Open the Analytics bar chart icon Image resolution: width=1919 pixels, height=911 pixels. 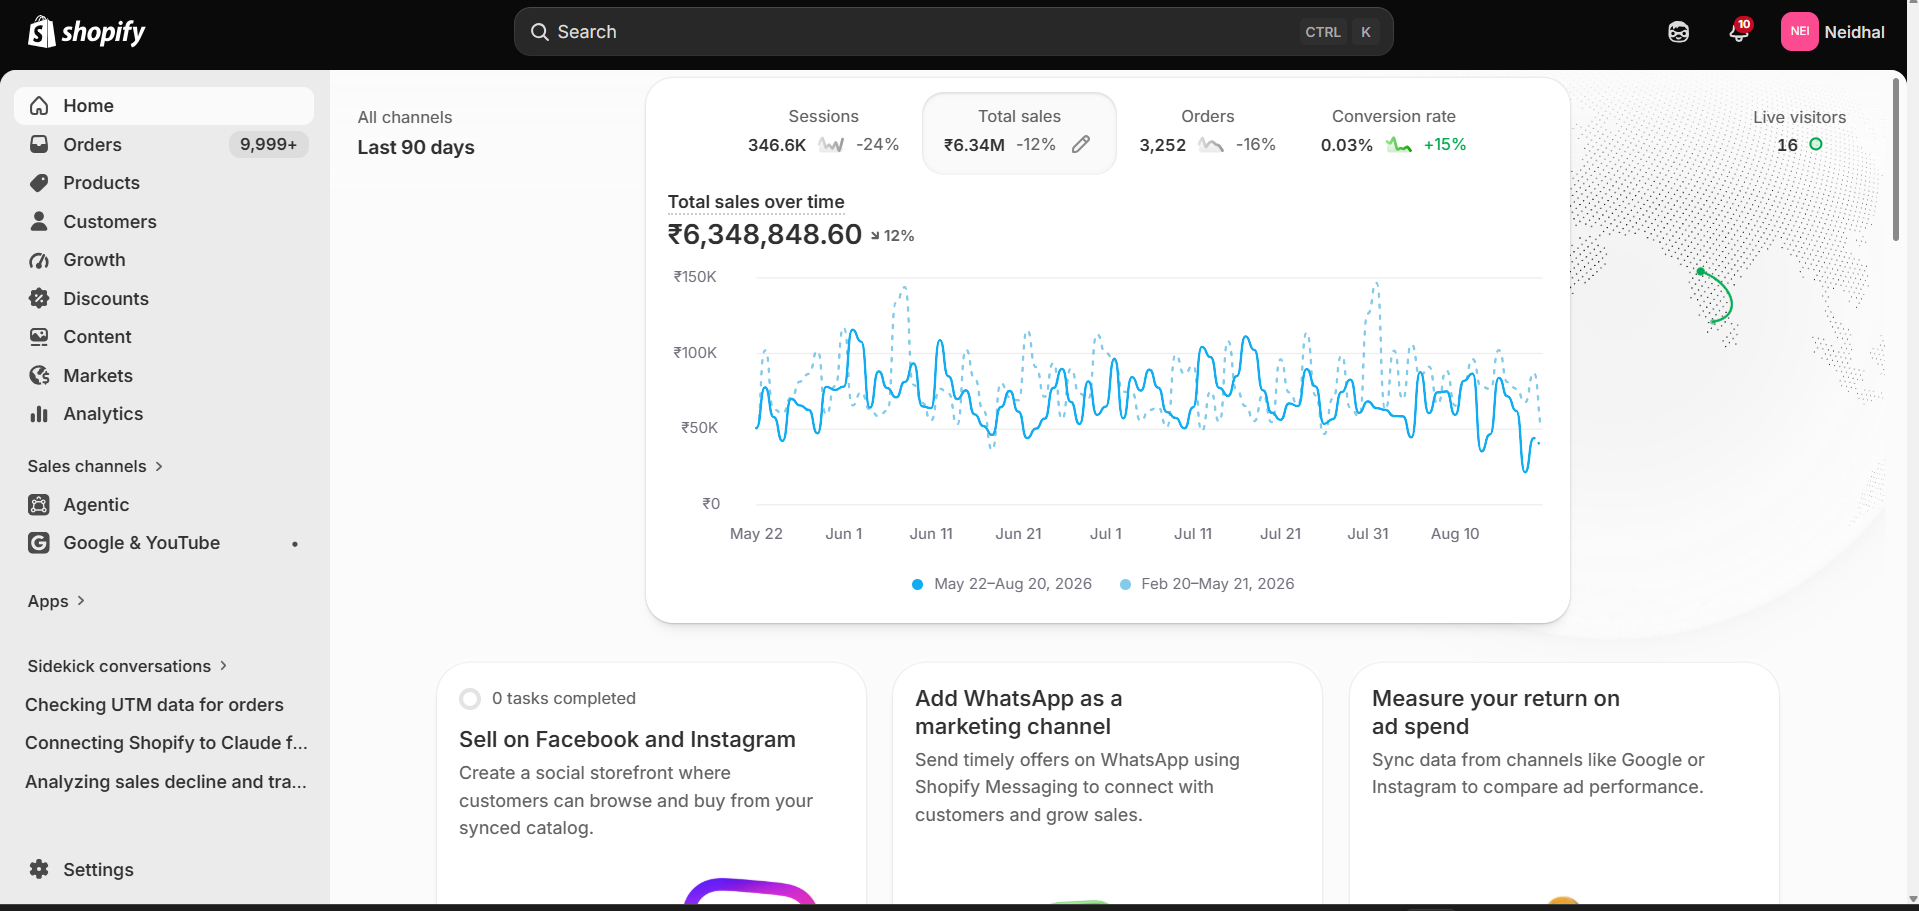(39, 414)
